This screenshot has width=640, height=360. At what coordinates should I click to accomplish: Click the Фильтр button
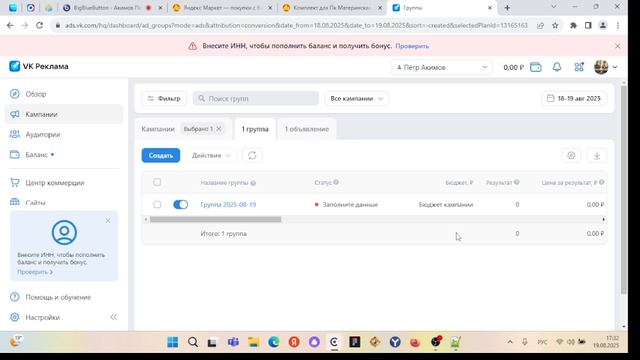tap(164, 98)
